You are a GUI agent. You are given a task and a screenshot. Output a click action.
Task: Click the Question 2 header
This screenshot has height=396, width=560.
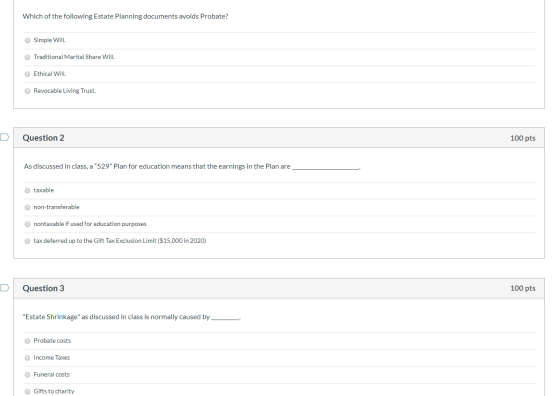[43, 138]
